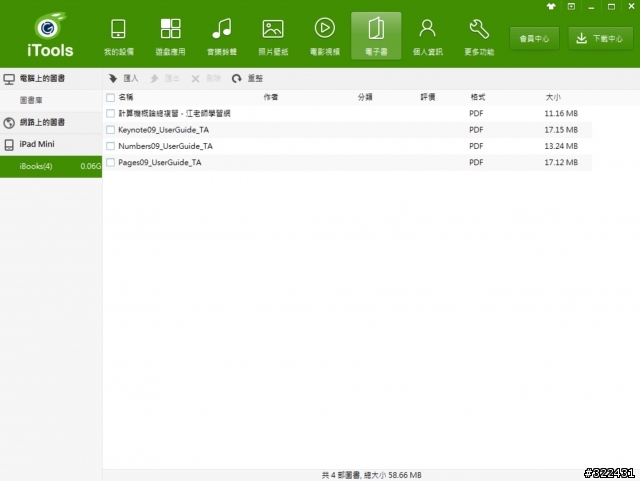Sort by the 大小 column header

point(553,97)
